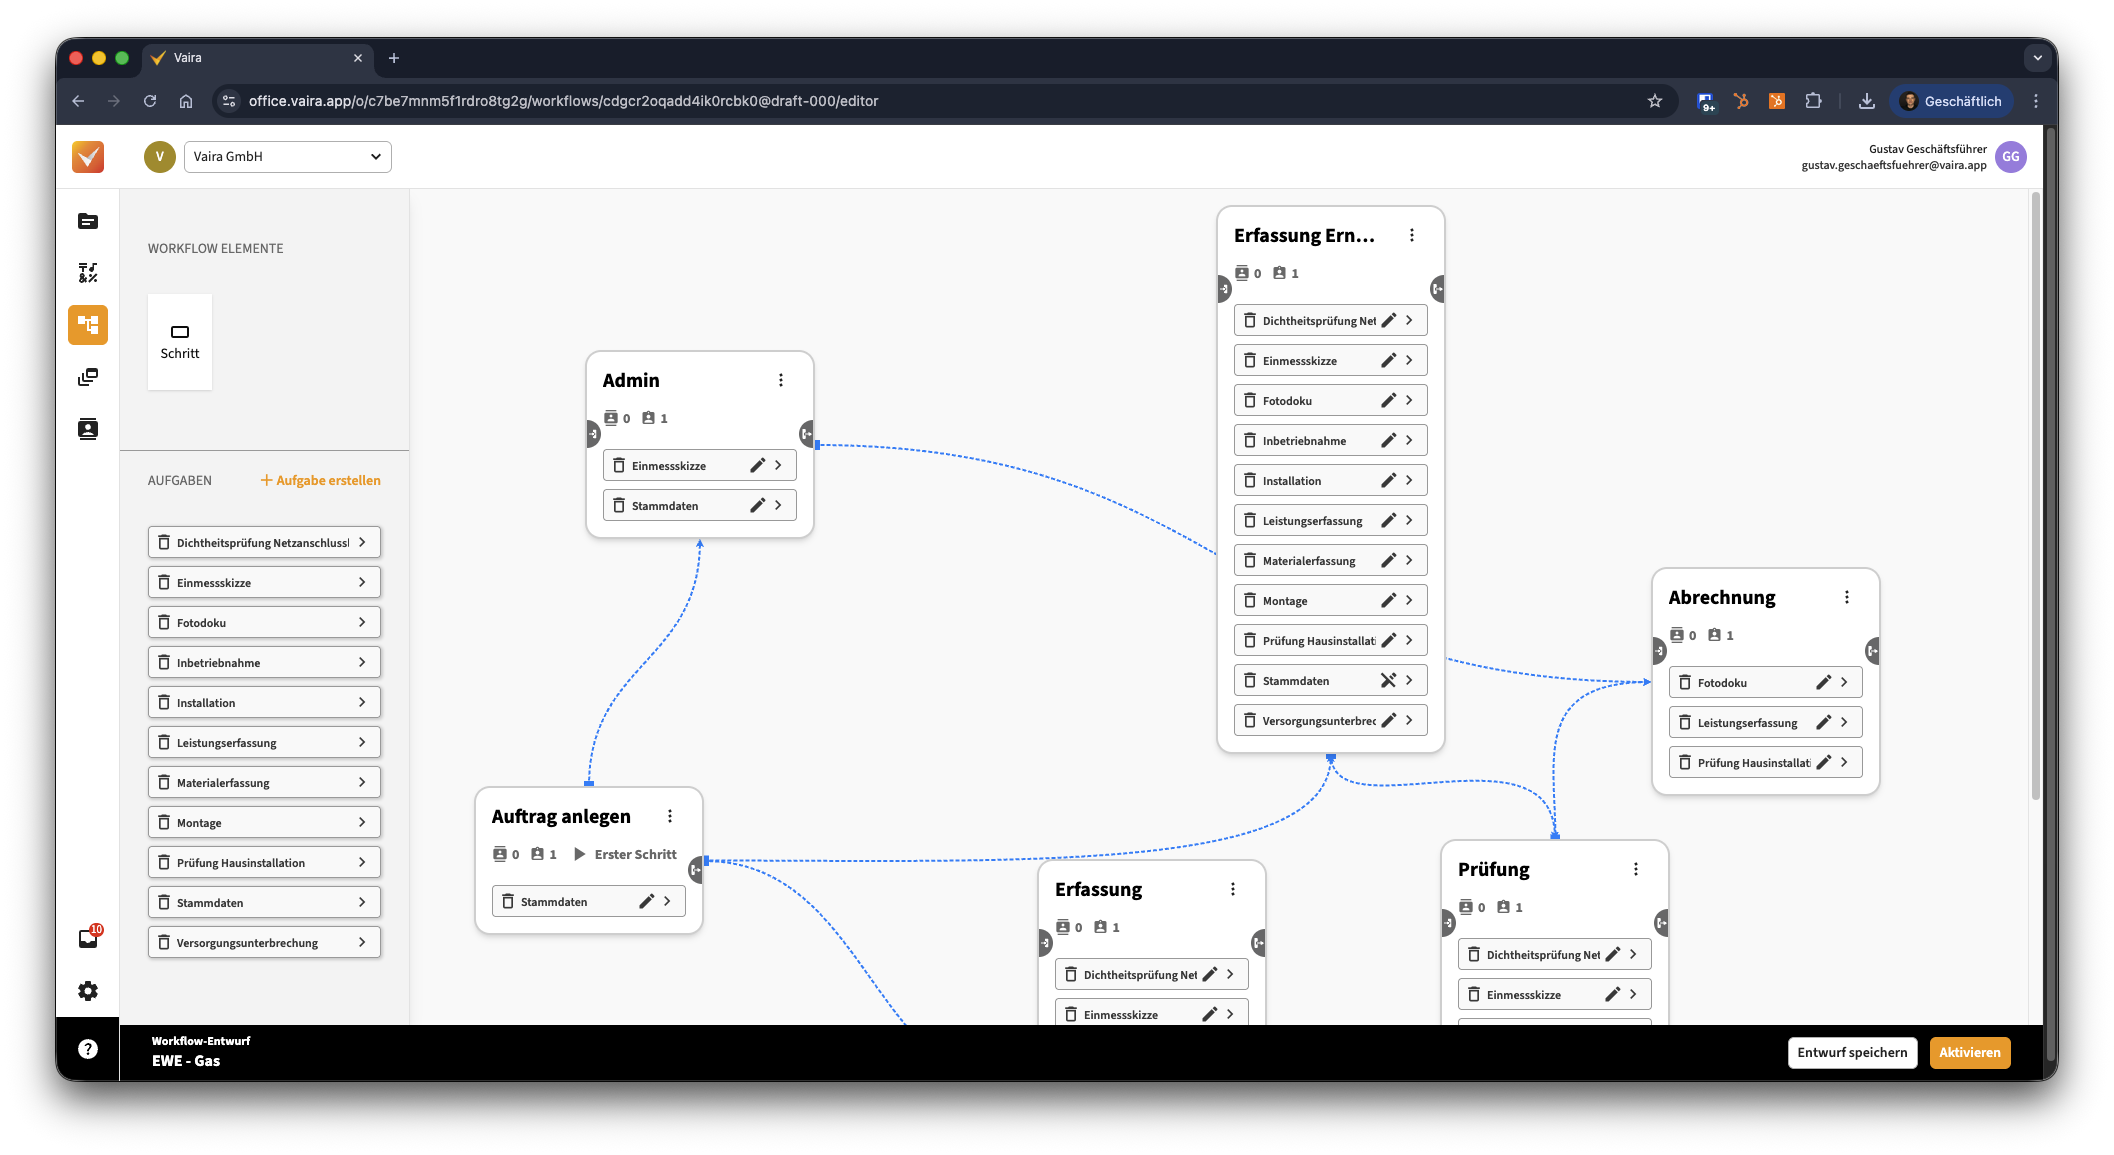The height and width of the screenshot is (1155, 2114).
Task: Open three-dot menu of Abrechnung step
Action: pyautogui.click(x=1847, y=597)
